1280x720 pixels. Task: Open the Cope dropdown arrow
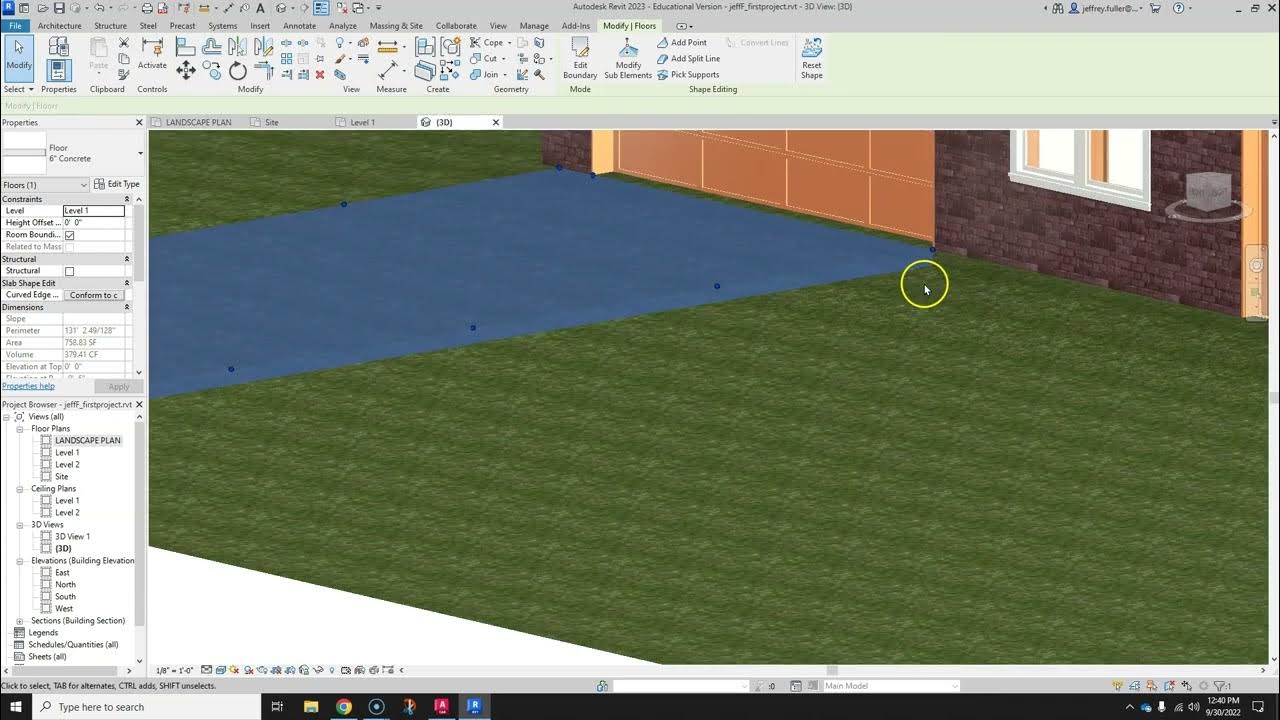(x=509, y=43)
